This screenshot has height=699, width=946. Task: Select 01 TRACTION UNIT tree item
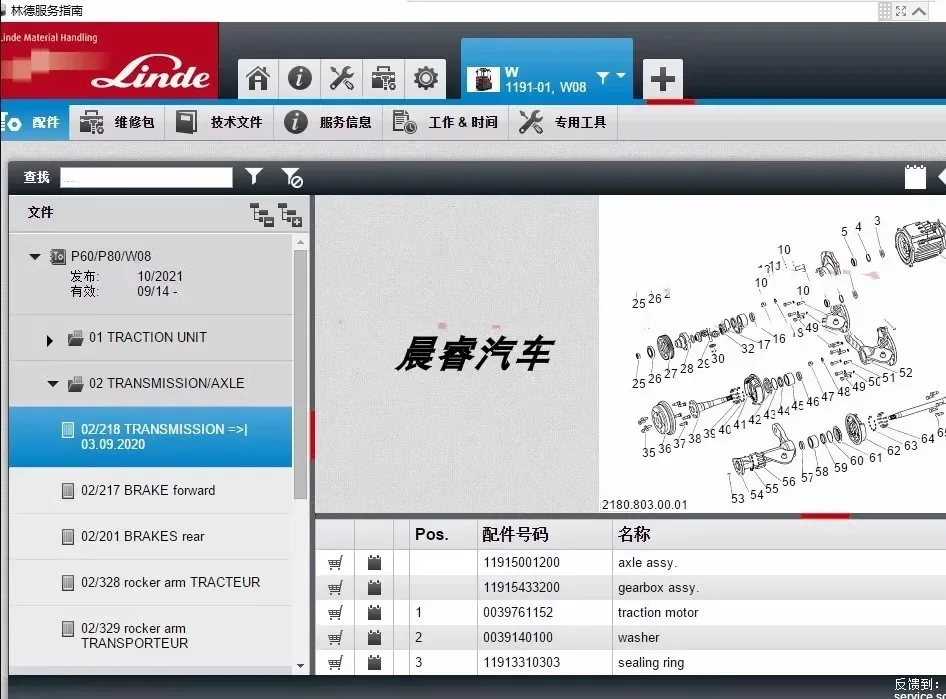[x=148, y=337]
